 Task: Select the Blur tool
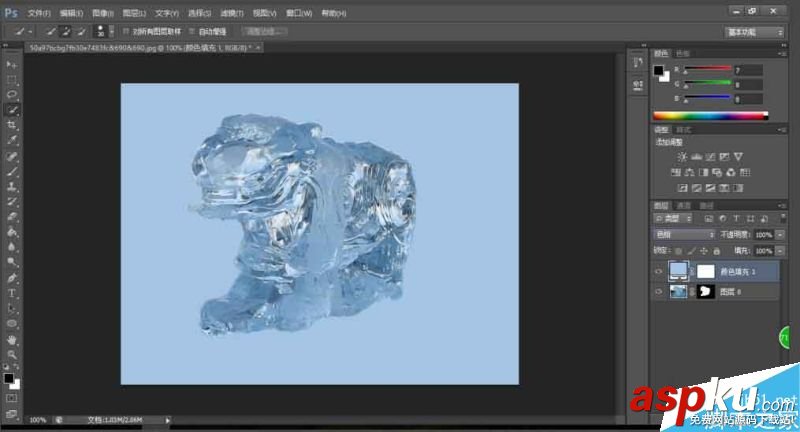coord(12,247)
